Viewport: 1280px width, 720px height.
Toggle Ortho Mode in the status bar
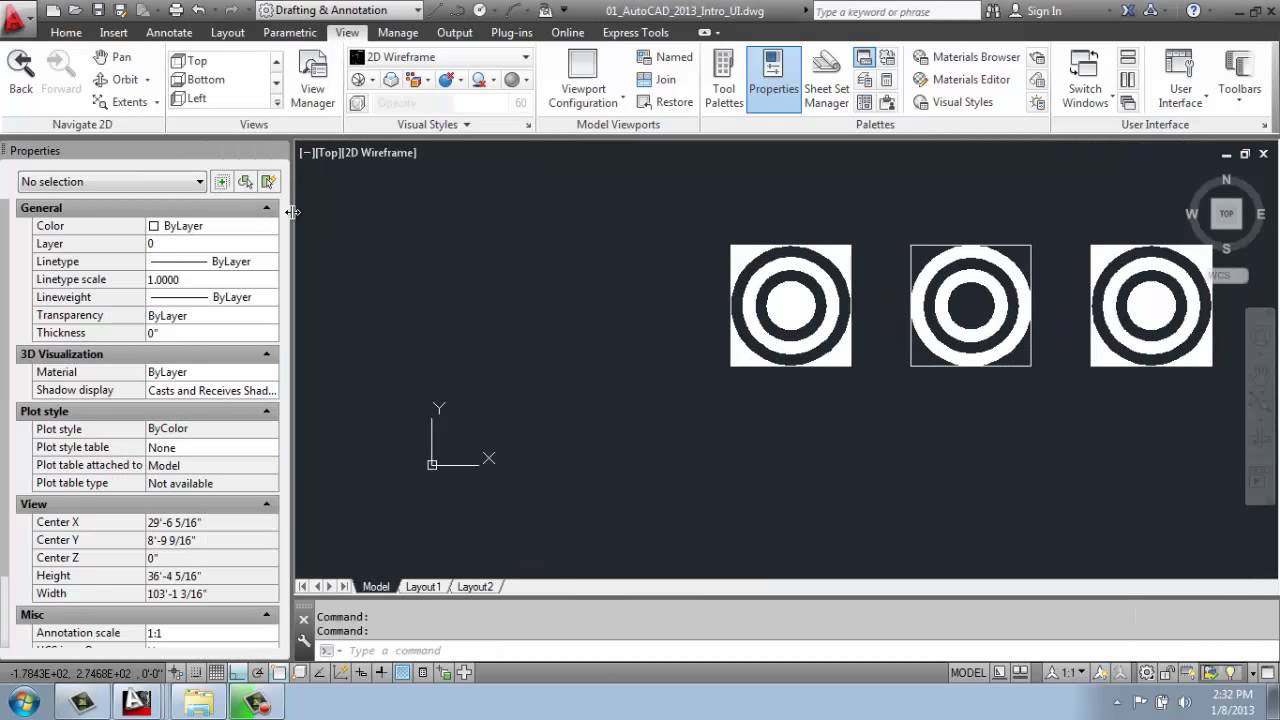tap(238, 673)
